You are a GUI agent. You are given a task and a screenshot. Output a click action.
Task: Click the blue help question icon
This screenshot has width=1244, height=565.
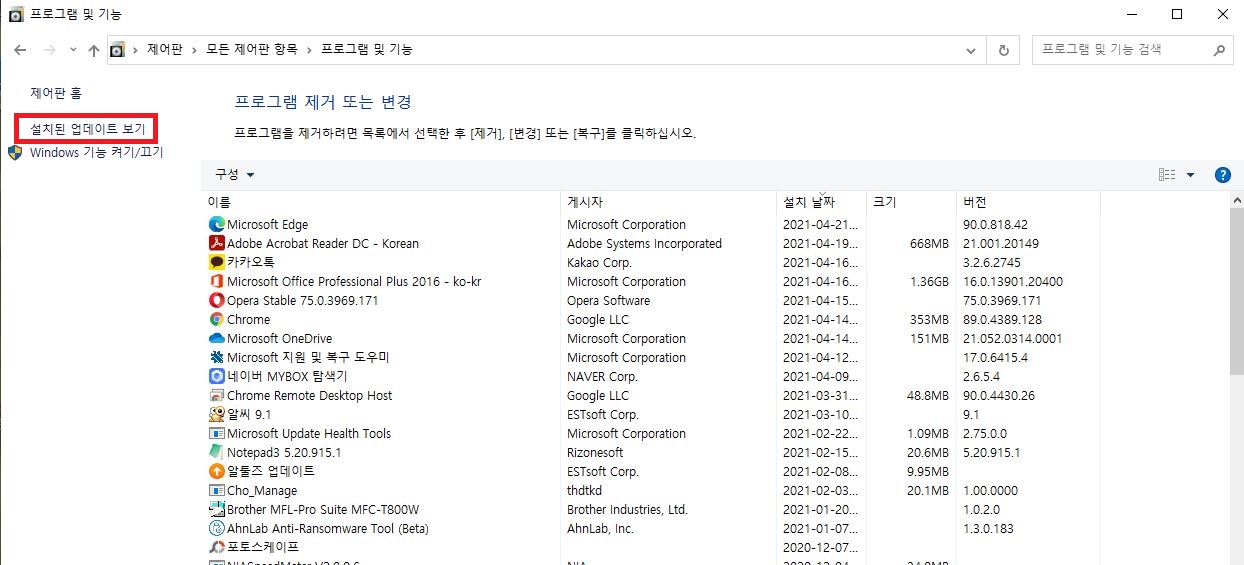point(1222,175)
